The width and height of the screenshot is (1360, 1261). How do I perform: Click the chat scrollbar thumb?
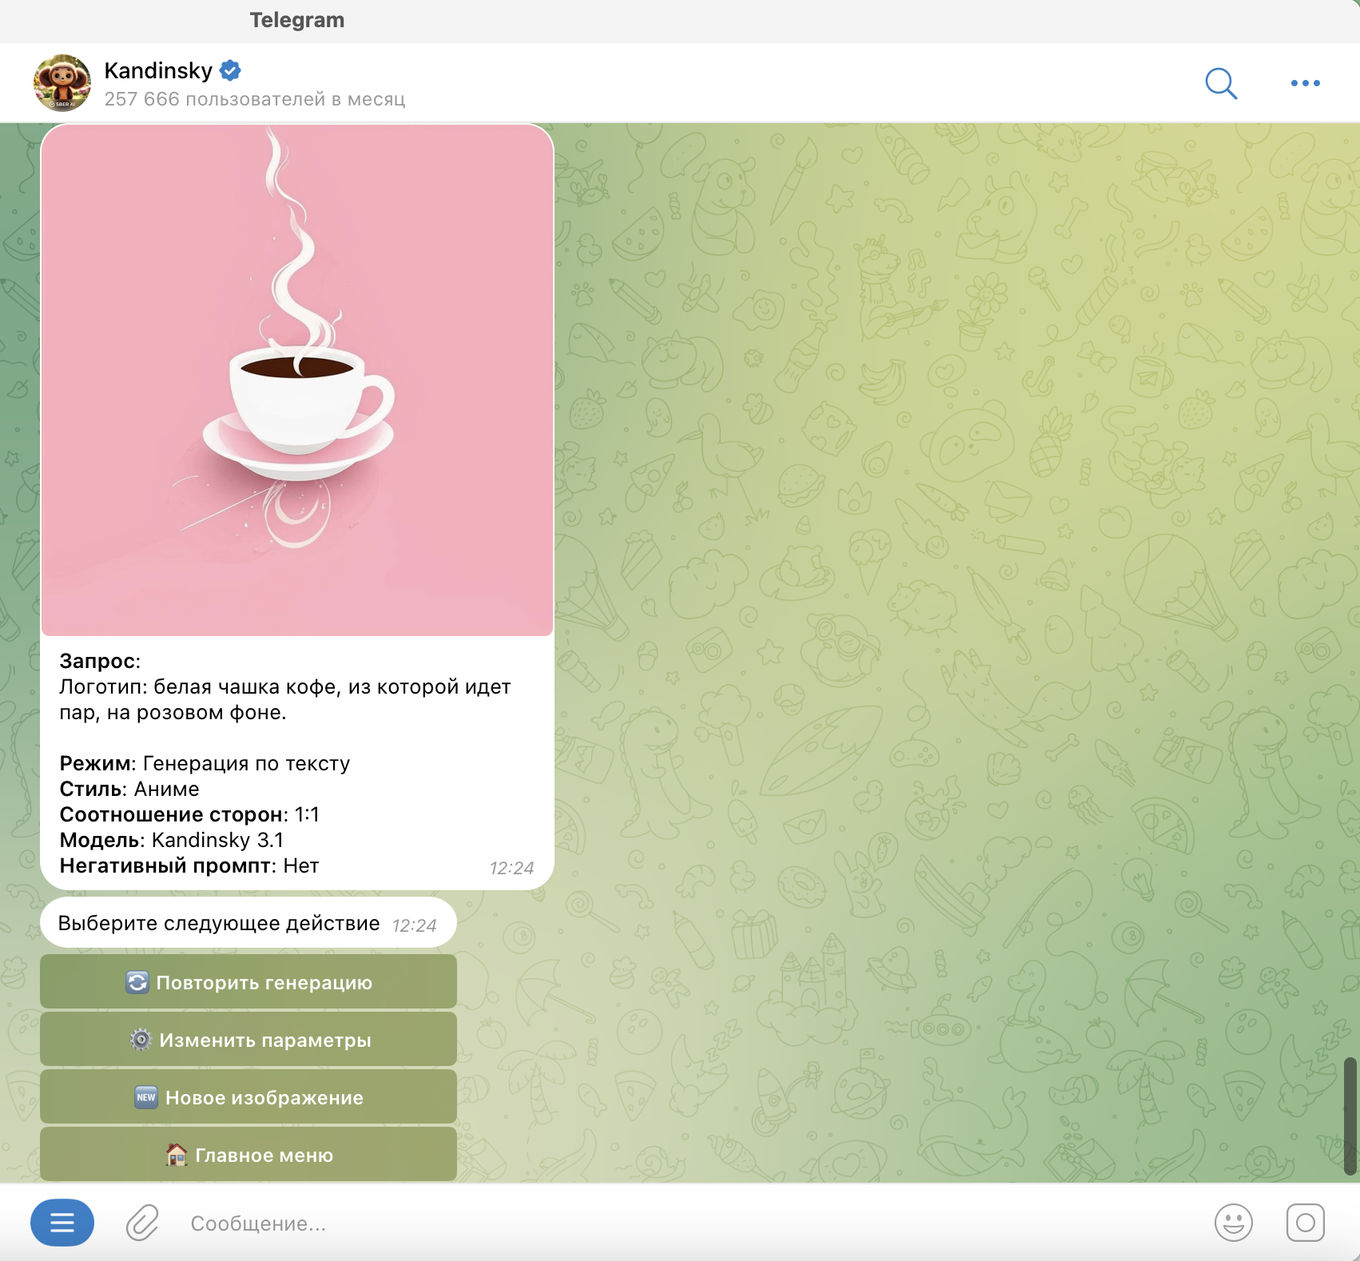(1350, 1115)
